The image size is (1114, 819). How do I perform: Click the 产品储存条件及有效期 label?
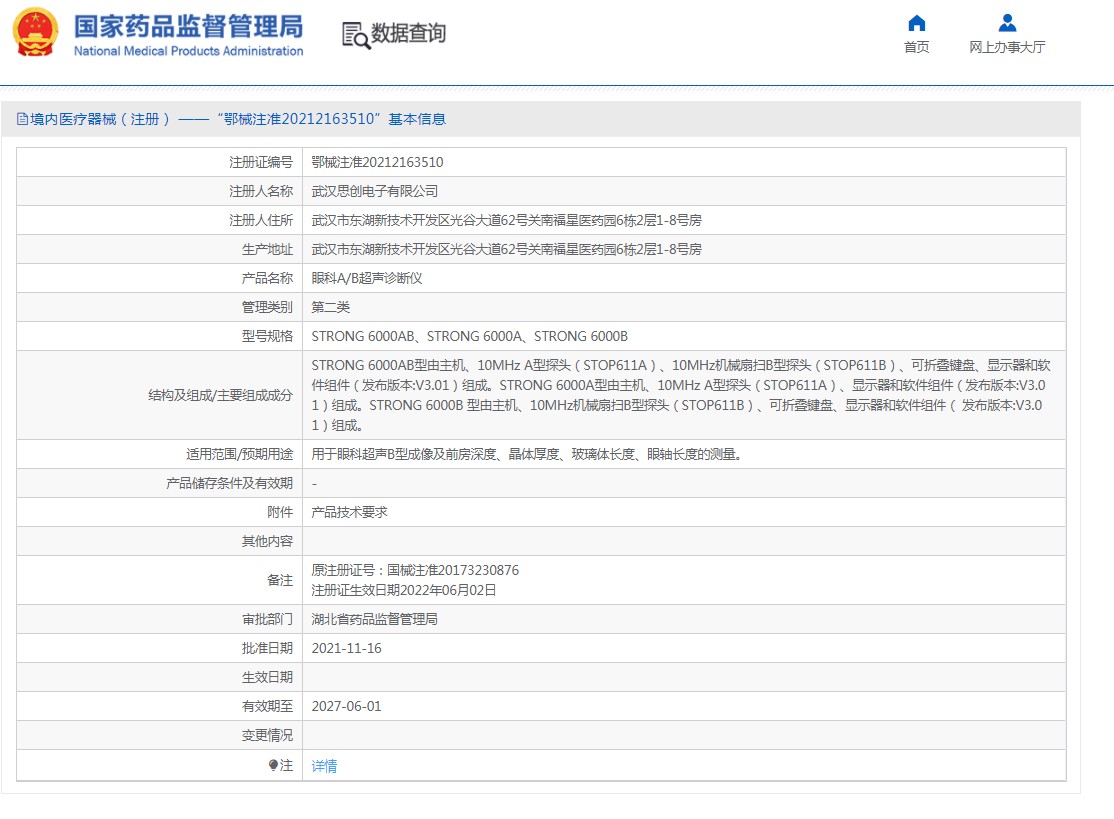(x=229, y=483)
